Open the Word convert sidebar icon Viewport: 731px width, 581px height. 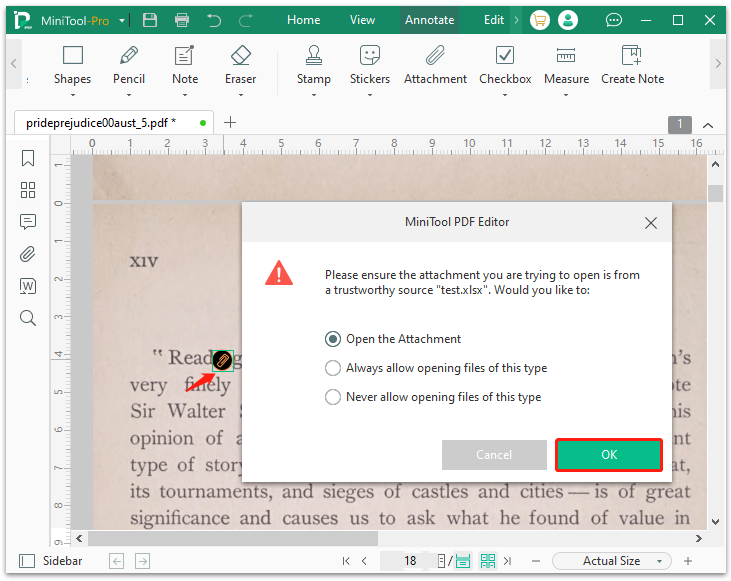[28, 286]
